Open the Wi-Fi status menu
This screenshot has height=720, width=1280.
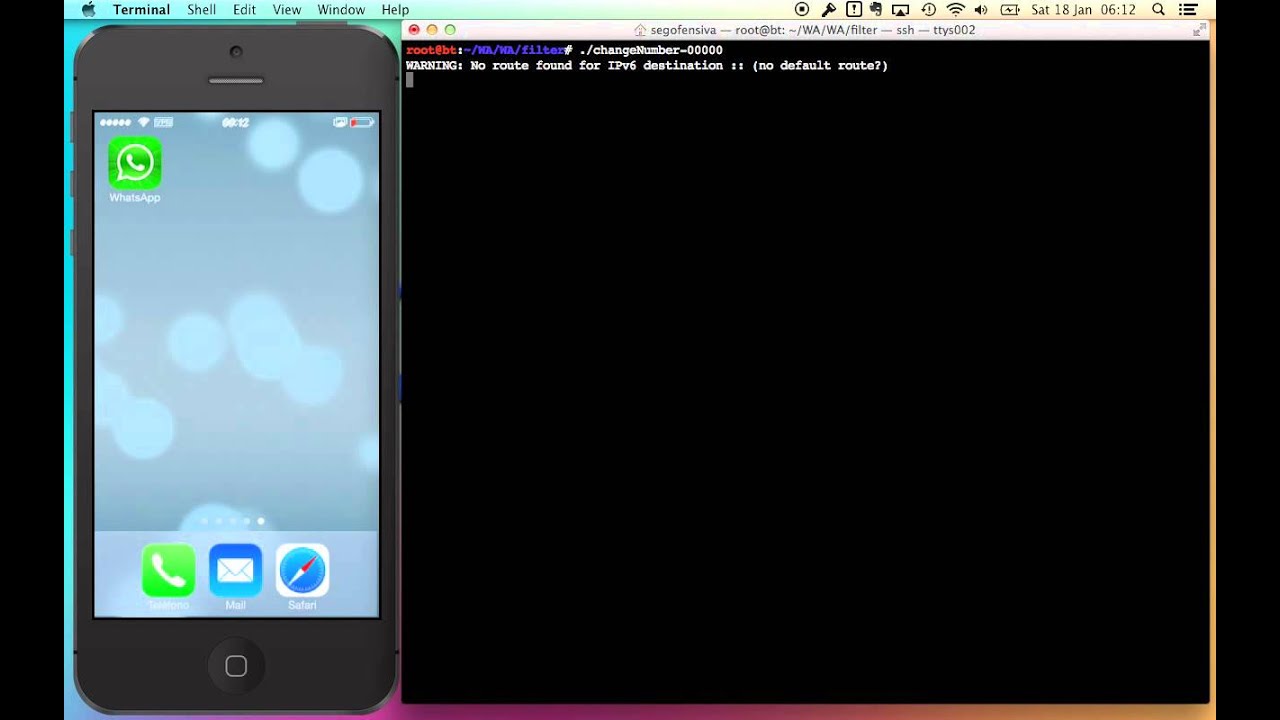[955, 10]
